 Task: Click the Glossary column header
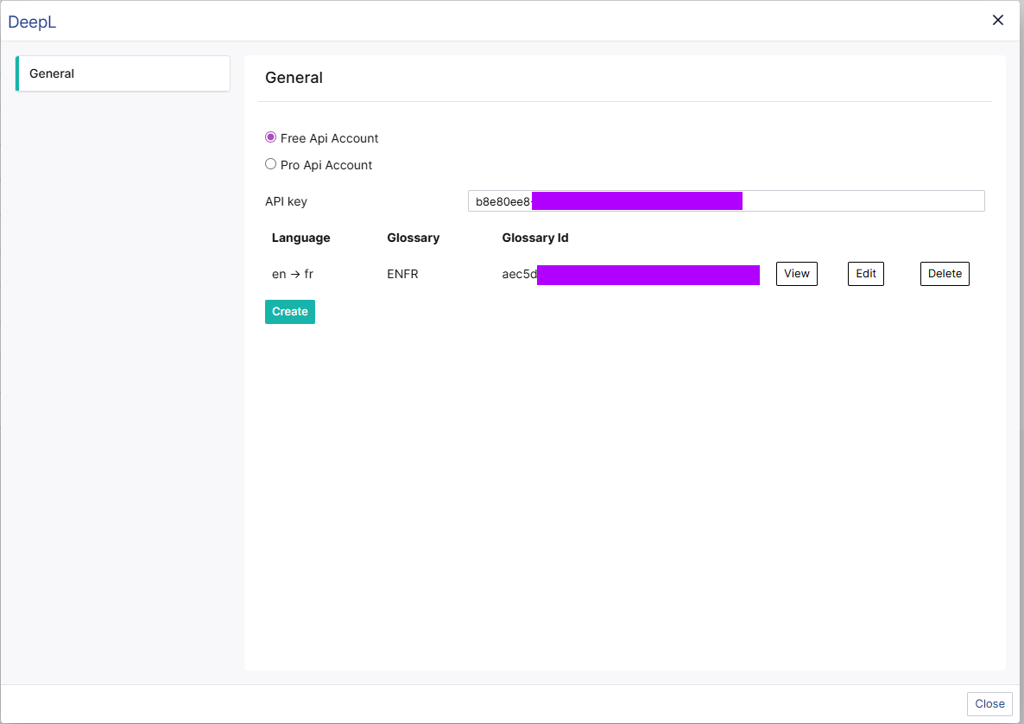coord(413,238)
